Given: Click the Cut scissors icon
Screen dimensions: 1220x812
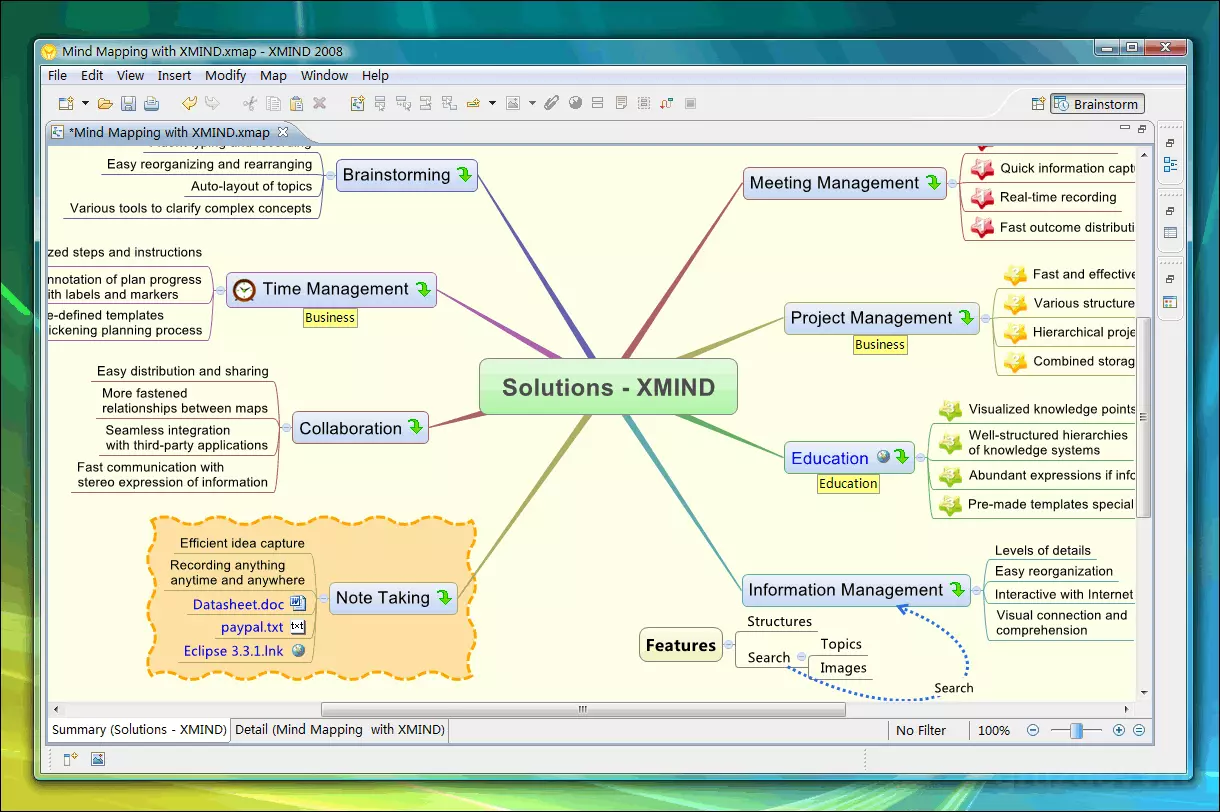Looking at the screenshot, I should (250, 103).
